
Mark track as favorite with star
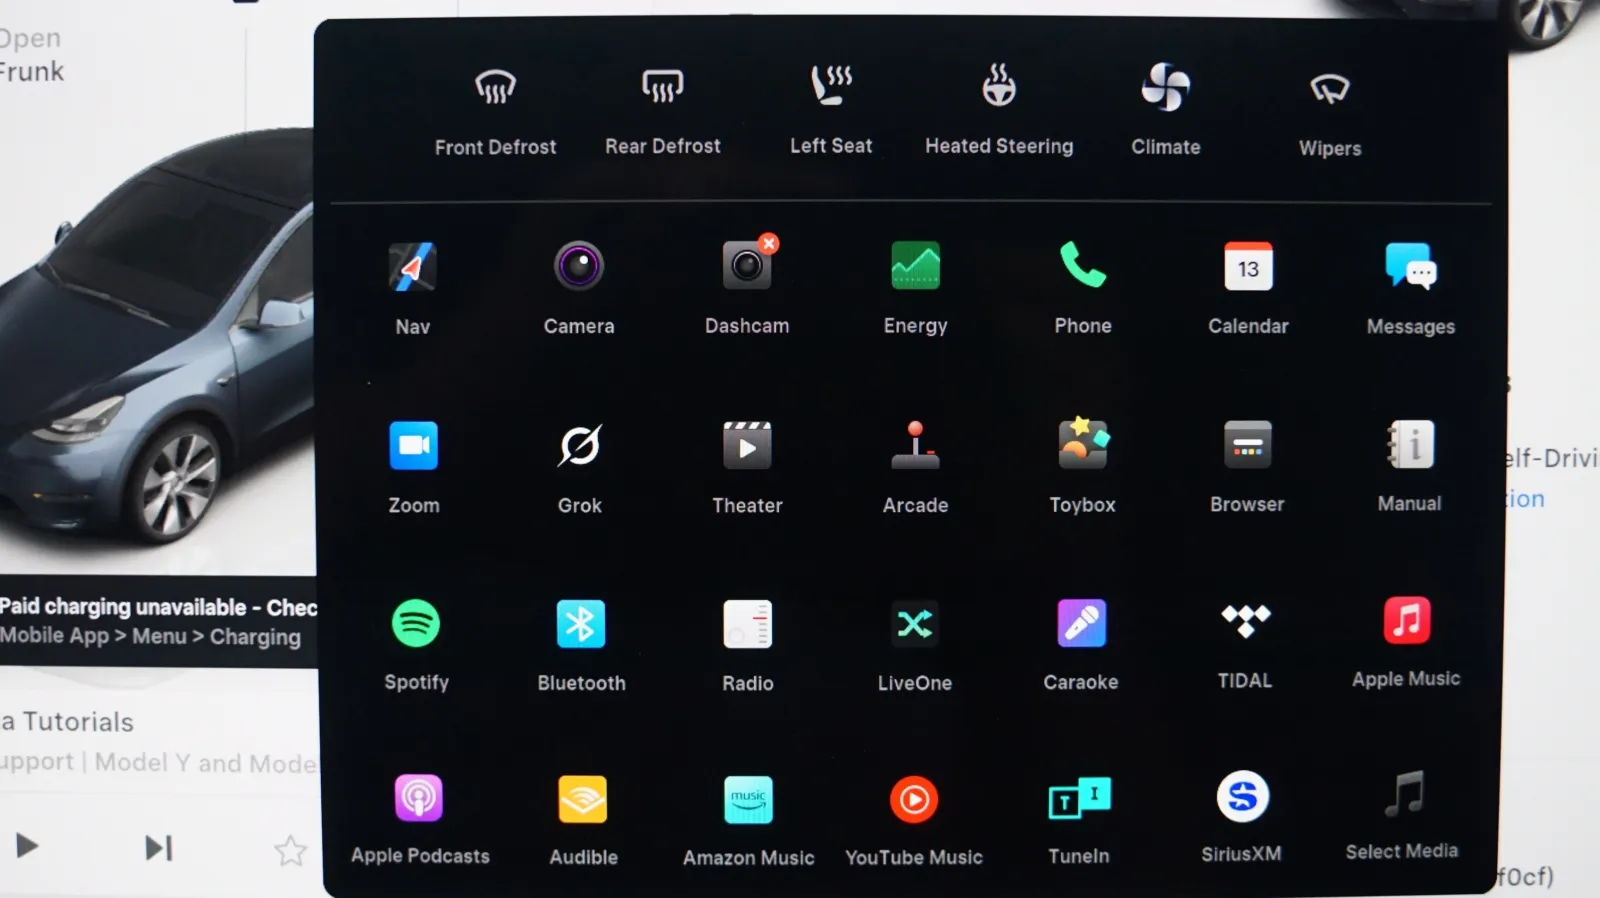click(290, 851)
